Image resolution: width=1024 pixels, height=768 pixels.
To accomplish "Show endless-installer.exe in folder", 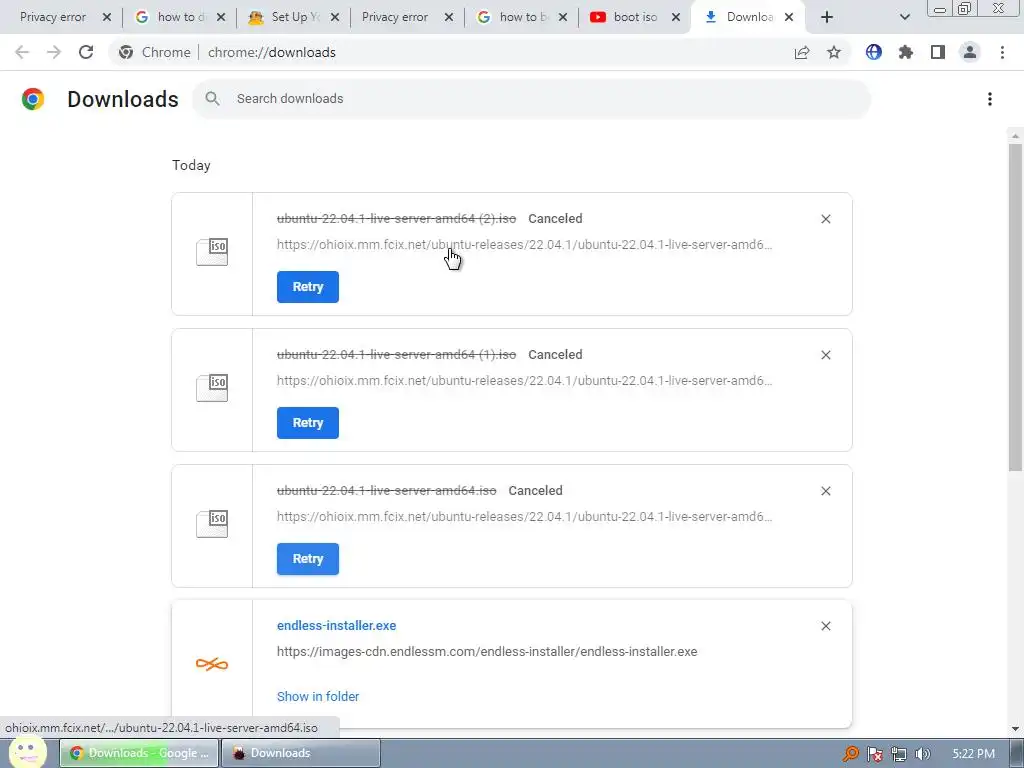I will pos(318,696).
